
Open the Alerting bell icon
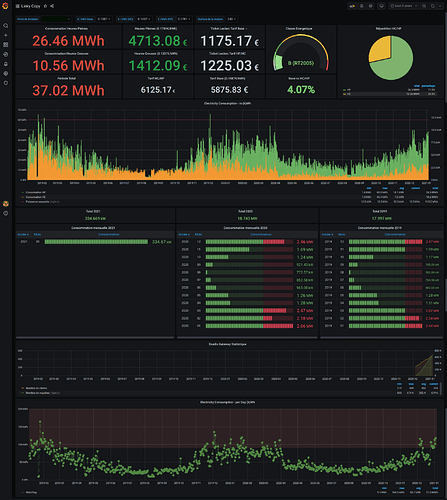point(6,64)
